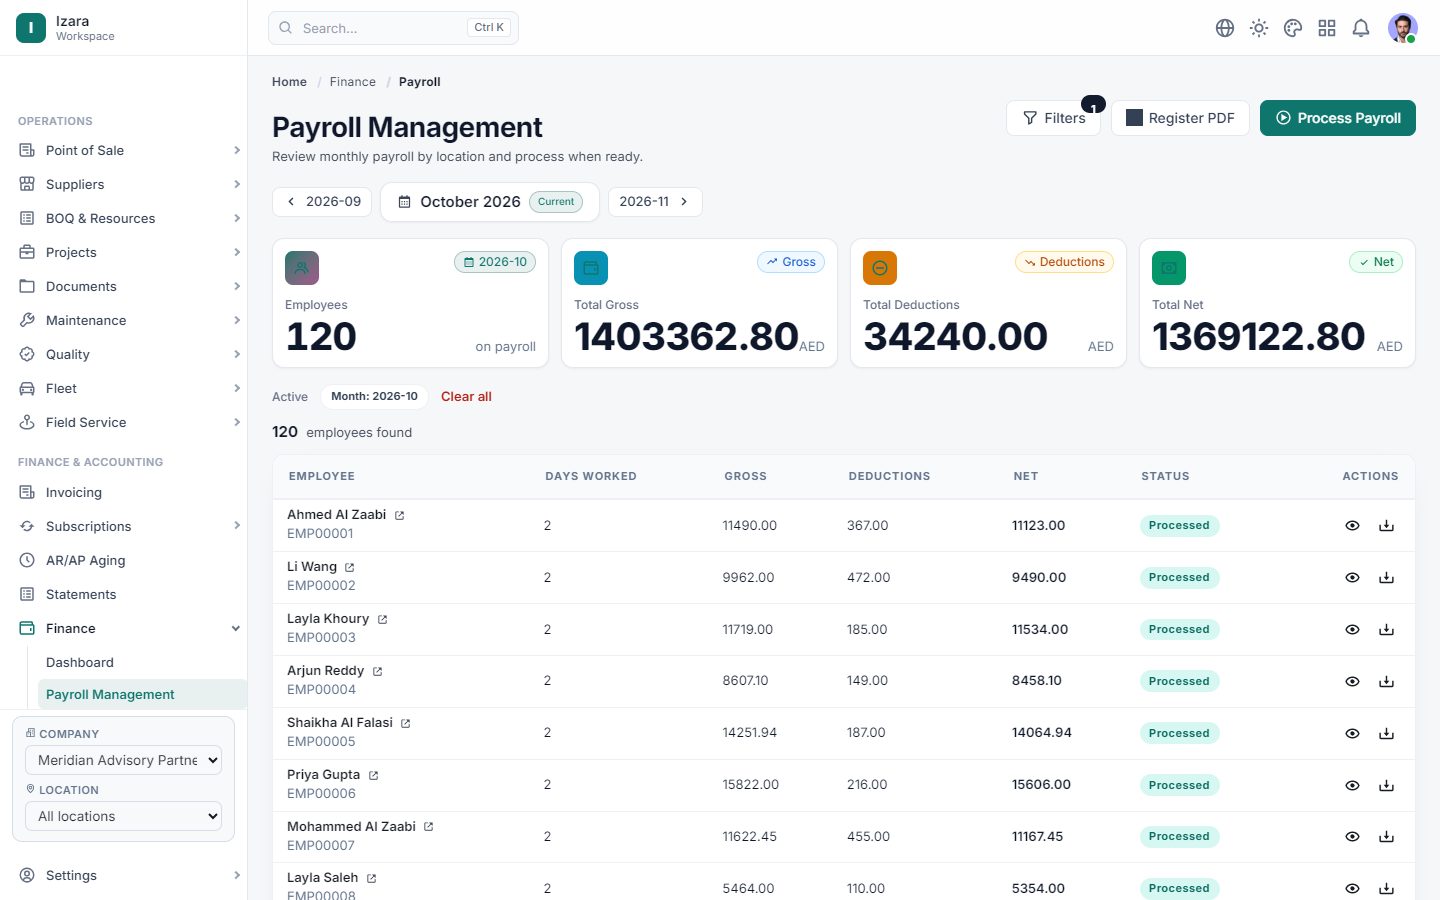This screenshot has height=900, width=1440.
Task: Expand the Point of Sale menu
Action: point(131,150)
